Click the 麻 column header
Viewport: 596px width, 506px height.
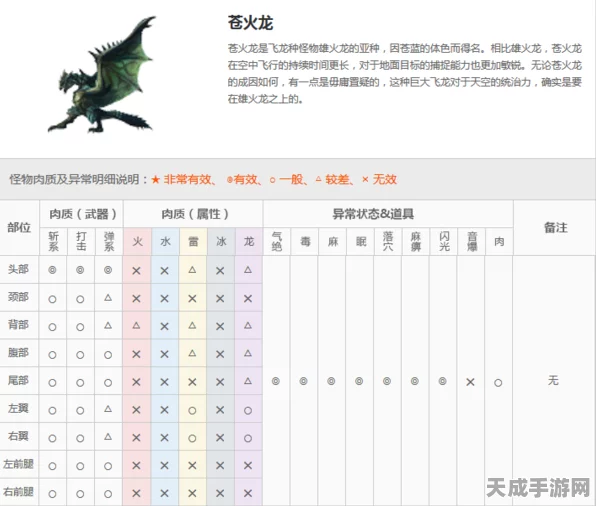coord(333,241)
